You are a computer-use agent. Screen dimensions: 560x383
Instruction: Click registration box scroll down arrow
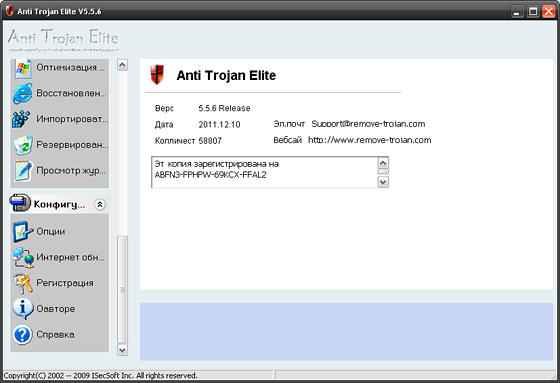tap(383, 182)
